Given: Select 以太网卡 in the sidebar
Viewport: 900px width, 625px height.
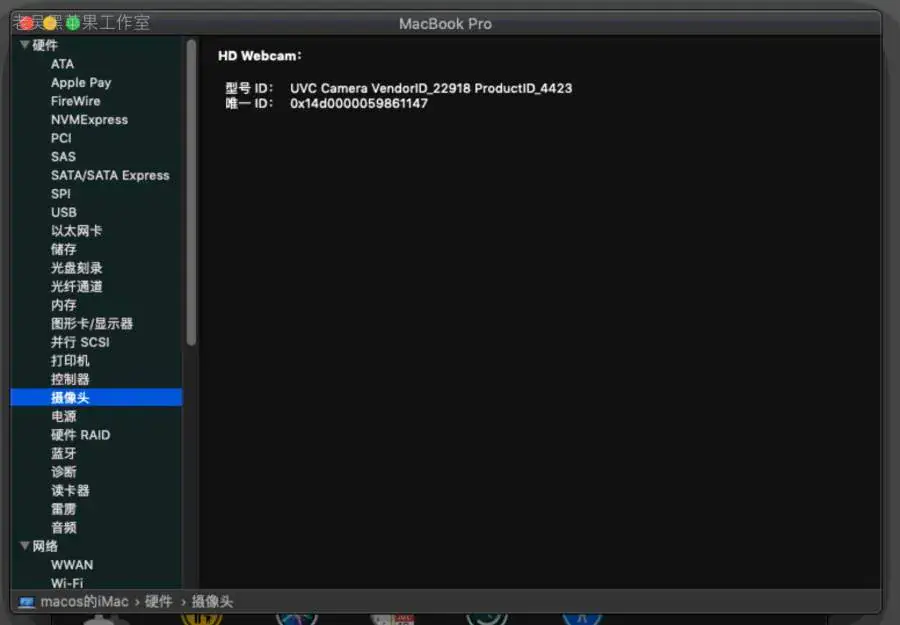Looking at the screenshot, I should tap(76, 231).
